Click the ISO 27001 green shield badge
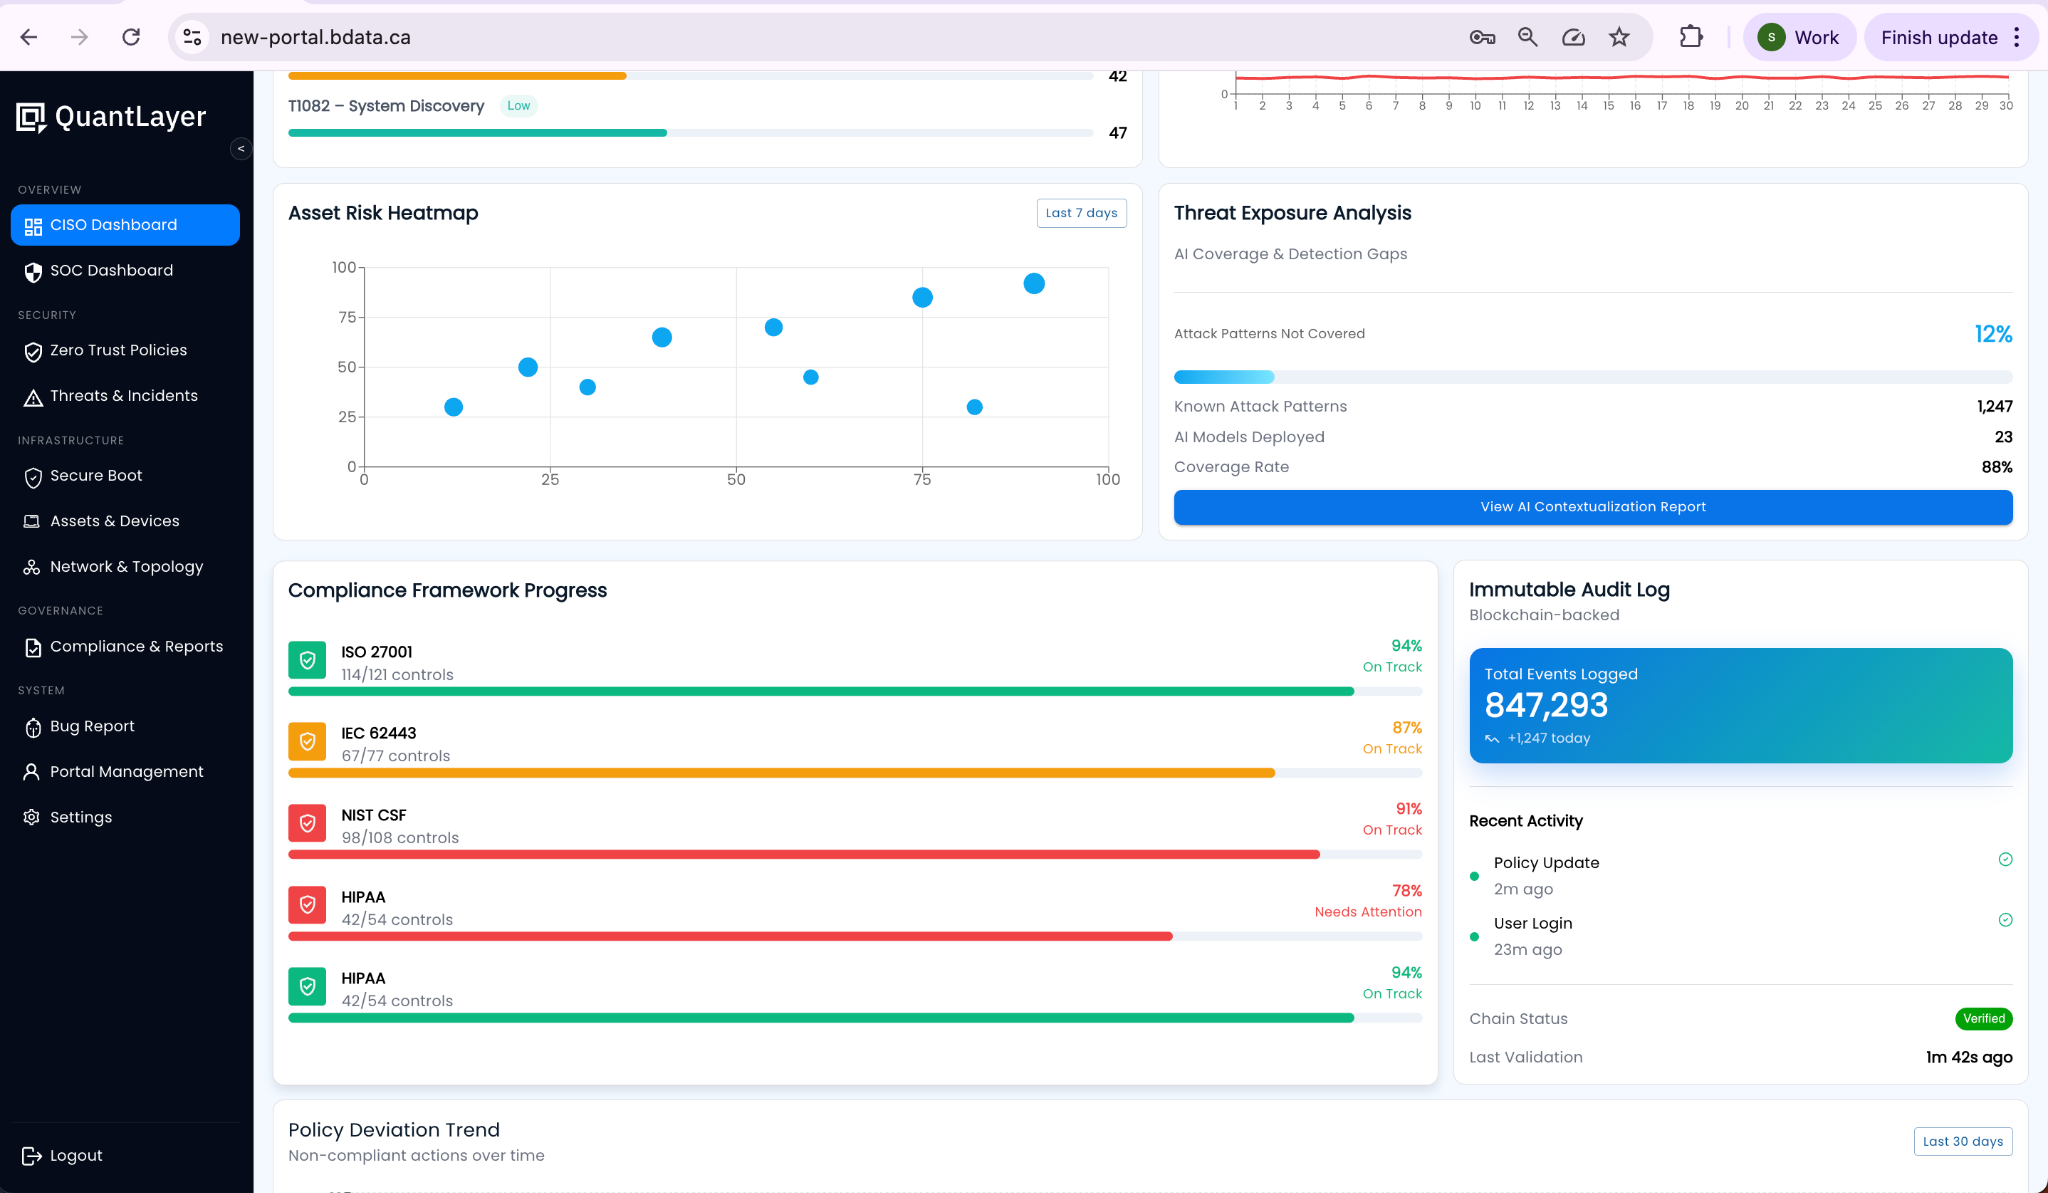Image resolution: width=2048 pixels, height=1193 pixels. pyautogui.click(x=307, y=660)
